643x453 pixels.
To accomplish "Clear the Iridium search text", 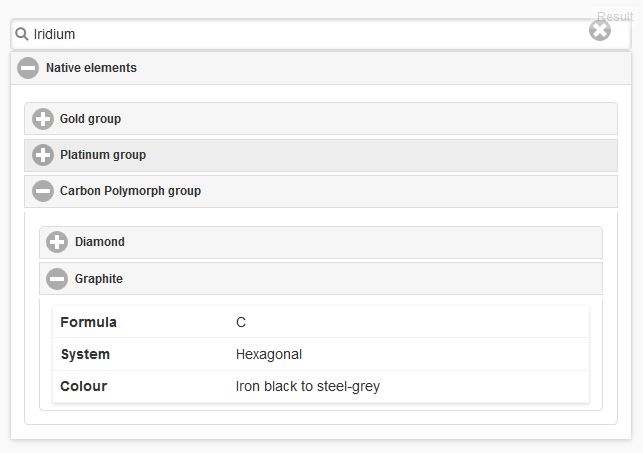I will click(x=599, y=31).
